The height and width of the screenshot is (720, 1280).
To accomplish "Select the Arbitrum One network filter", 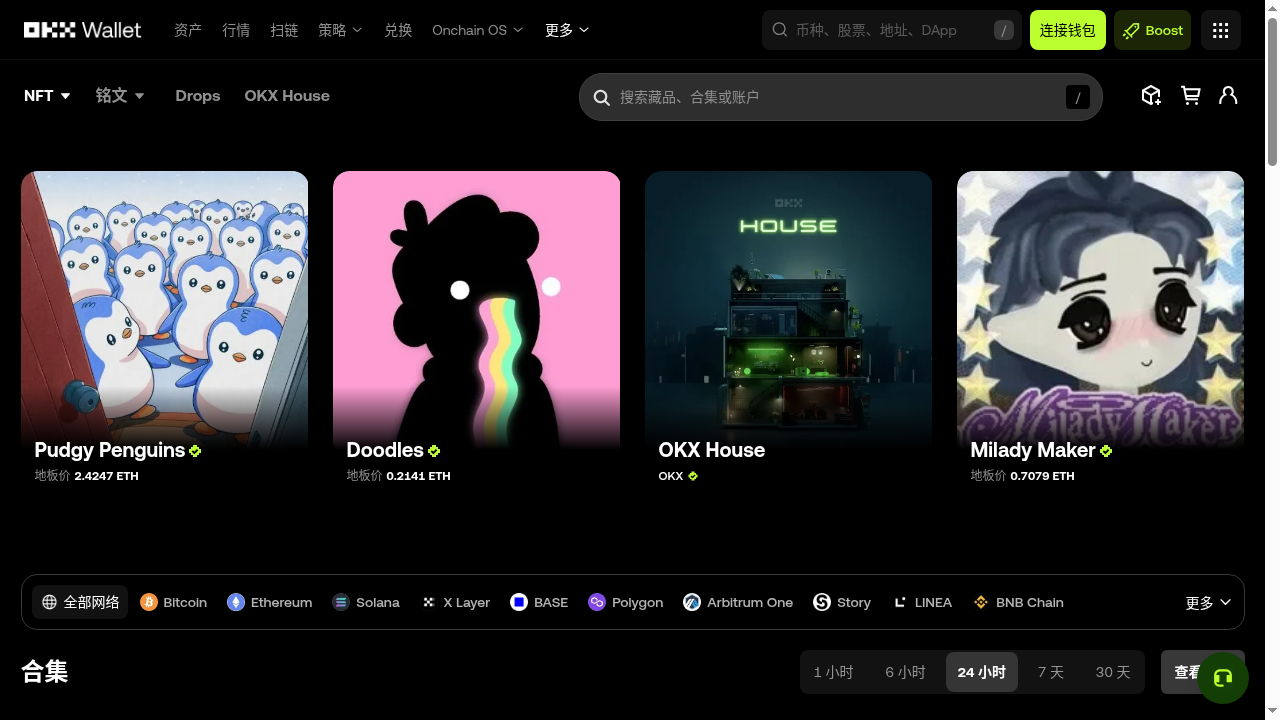I will pyautogui.click(x=738, y=602).
